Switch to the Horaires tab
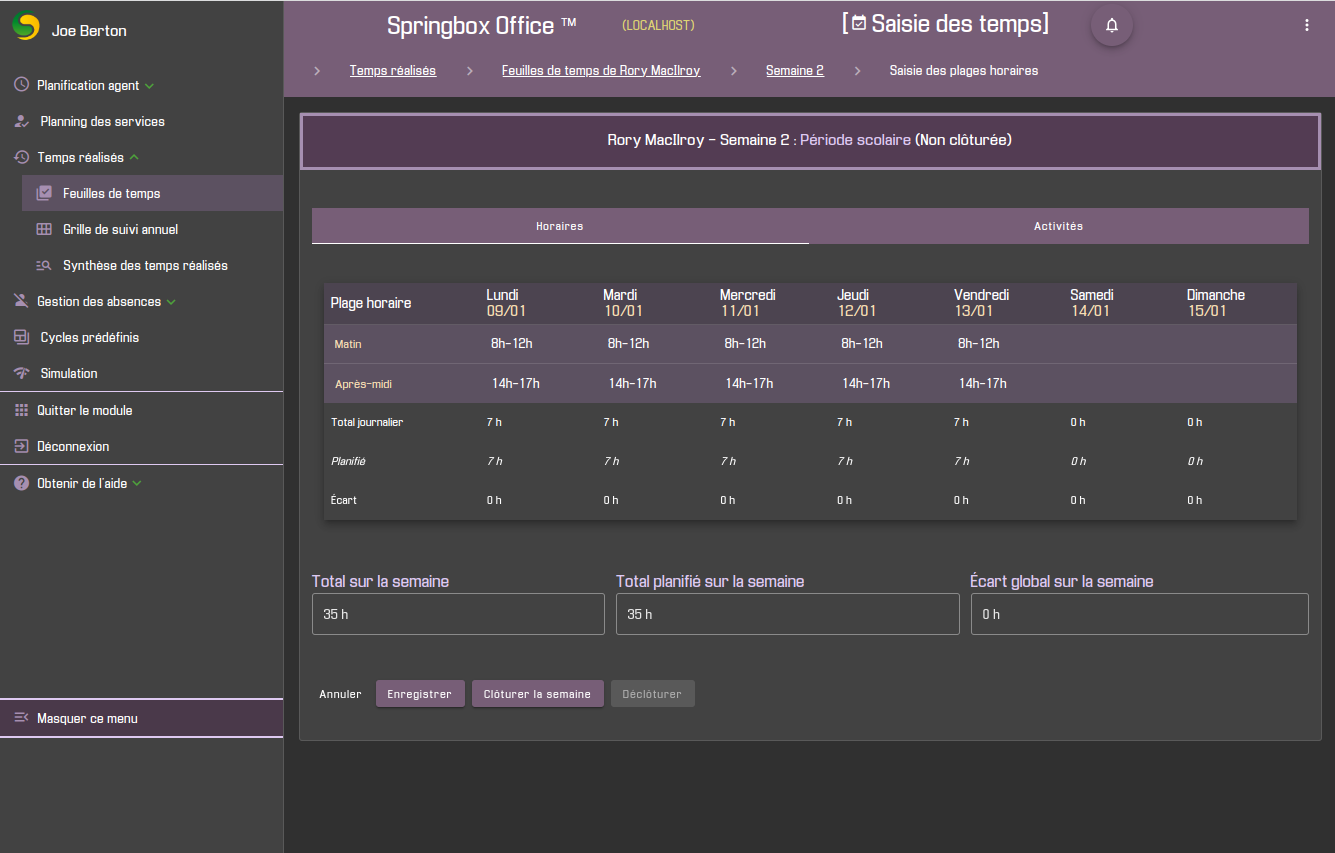 [560, 226]
